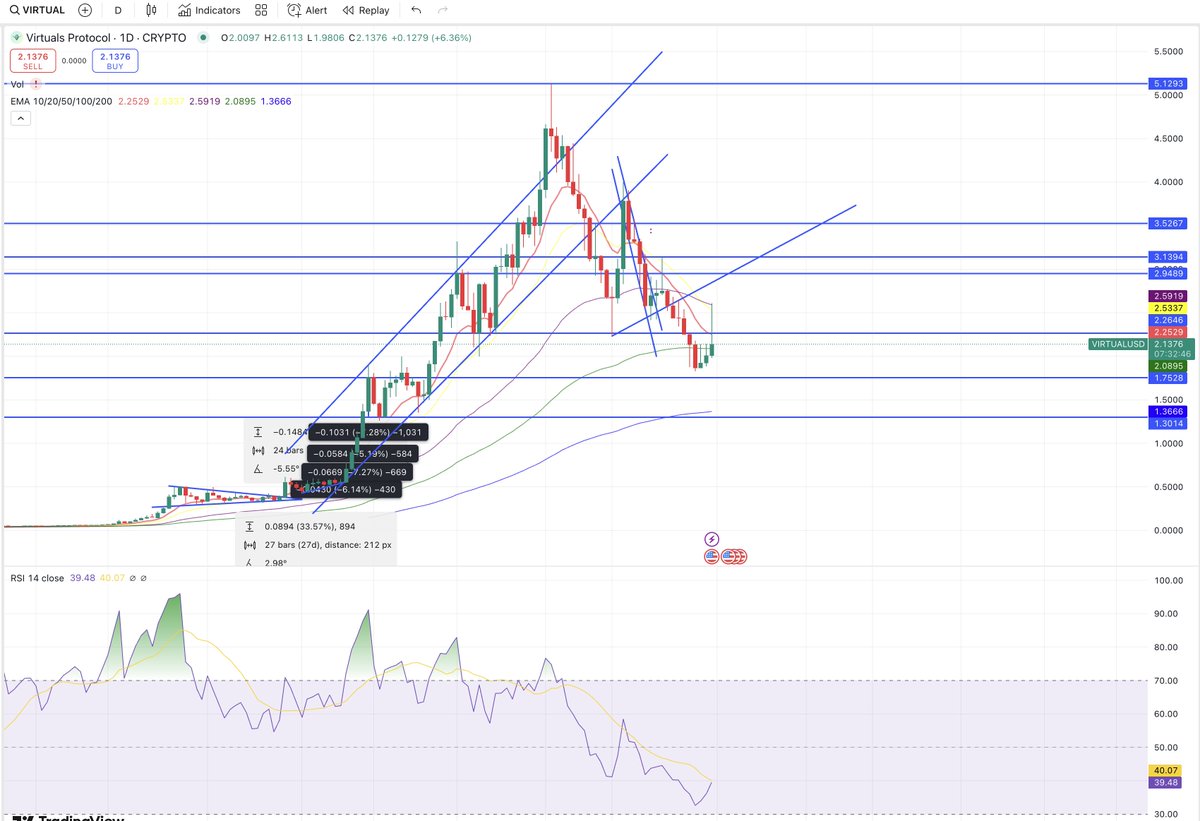
Task: Click the Virtuals Protocol · 1D · CRYPTO title
Action: coord(106,38)
